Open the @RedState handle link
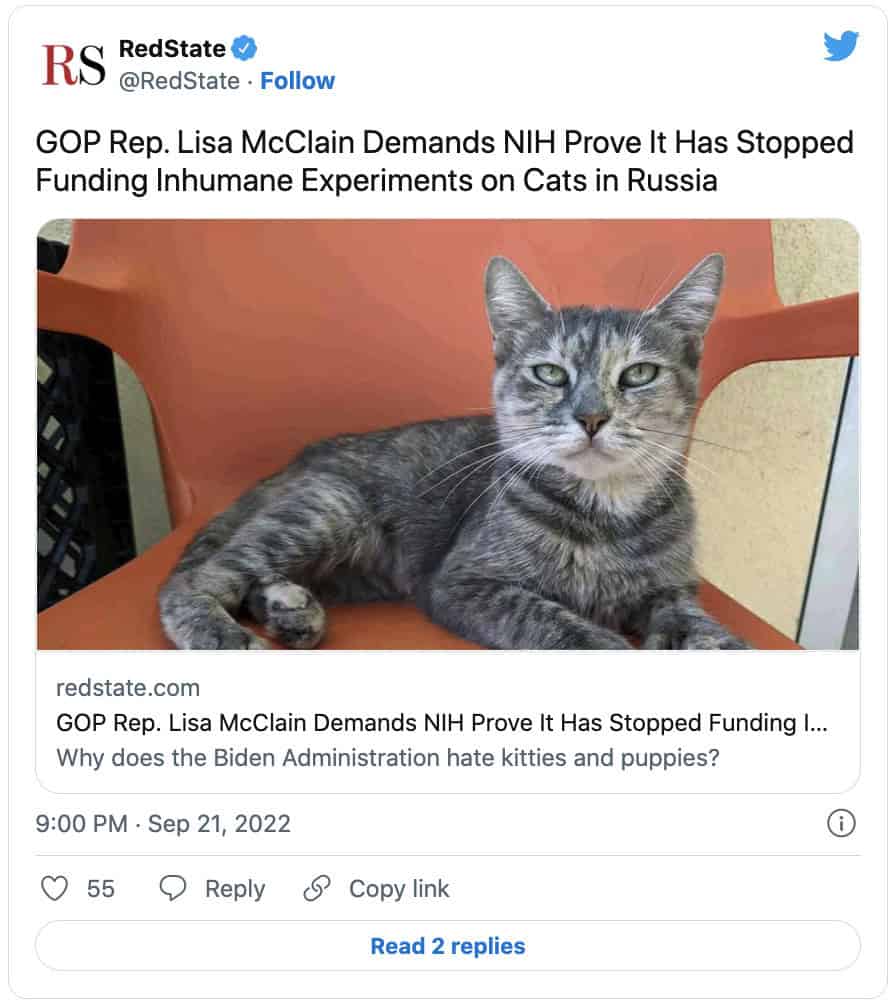The image size is (896, 1006). coord(180,81)
